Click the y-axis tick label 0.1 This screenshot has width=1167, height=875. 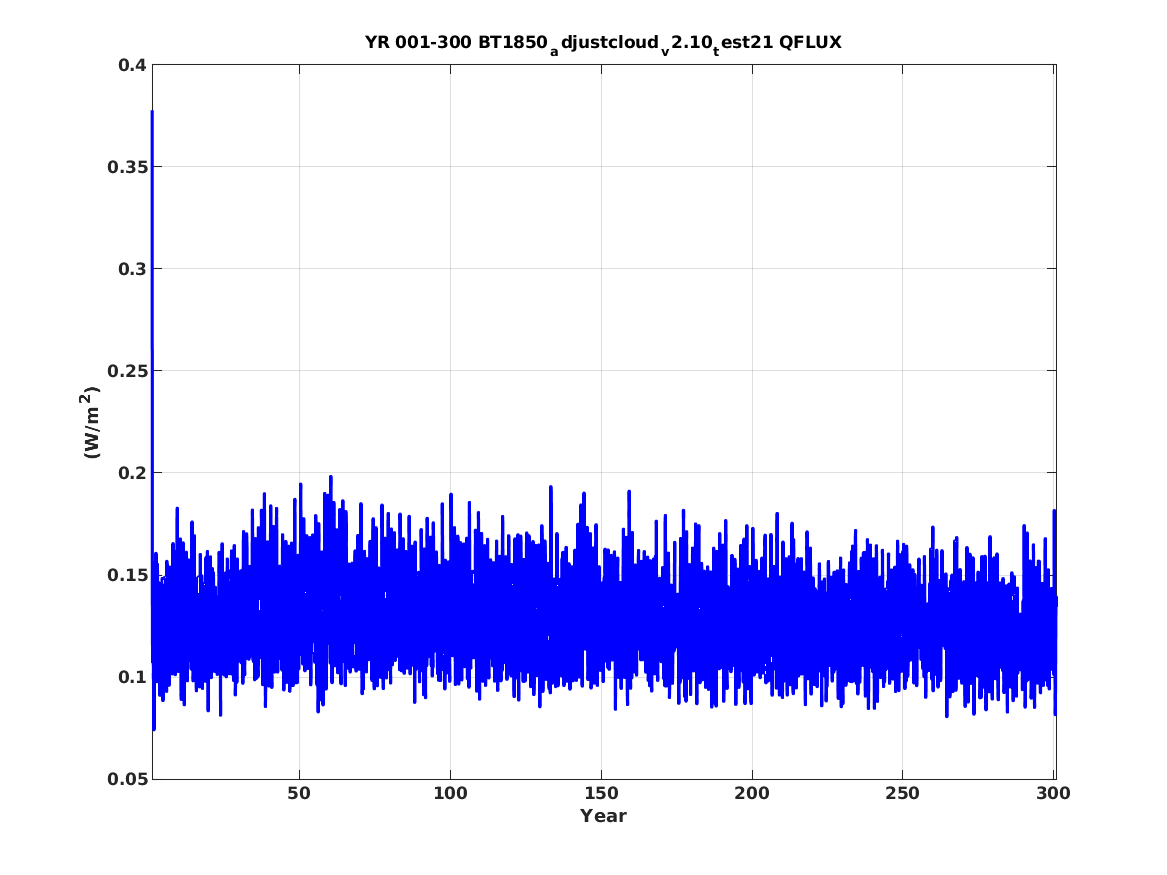[132, 677]
